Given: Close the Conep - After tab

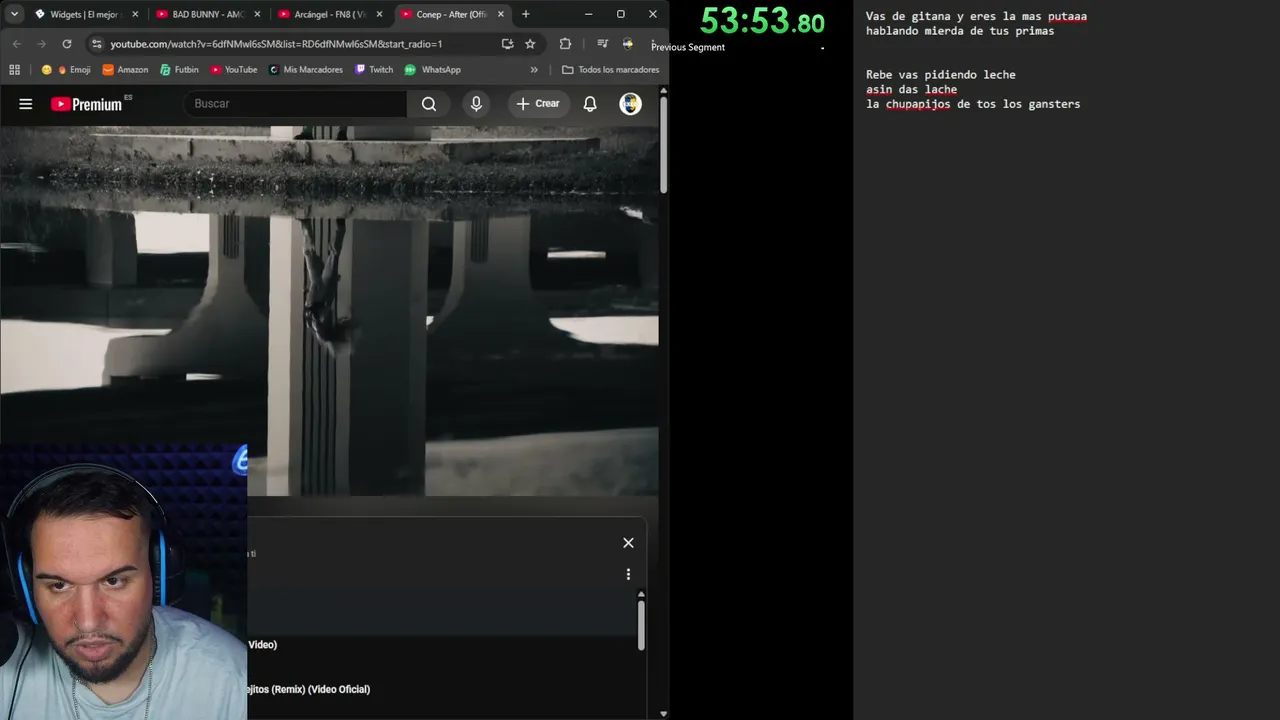Looking at the screenshot, I should 501,14.
